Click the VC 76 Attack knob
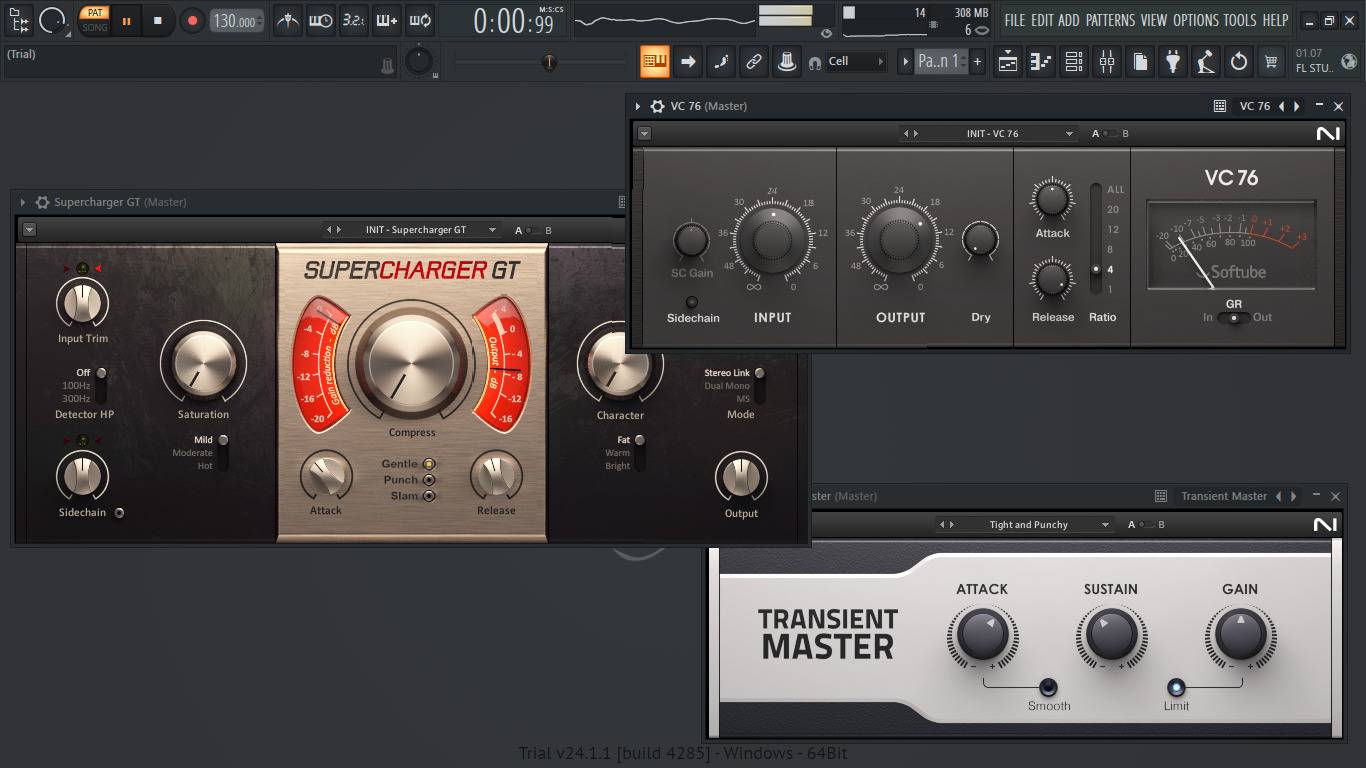The height and width of the screenshot is (768, 1366). 1052,199
